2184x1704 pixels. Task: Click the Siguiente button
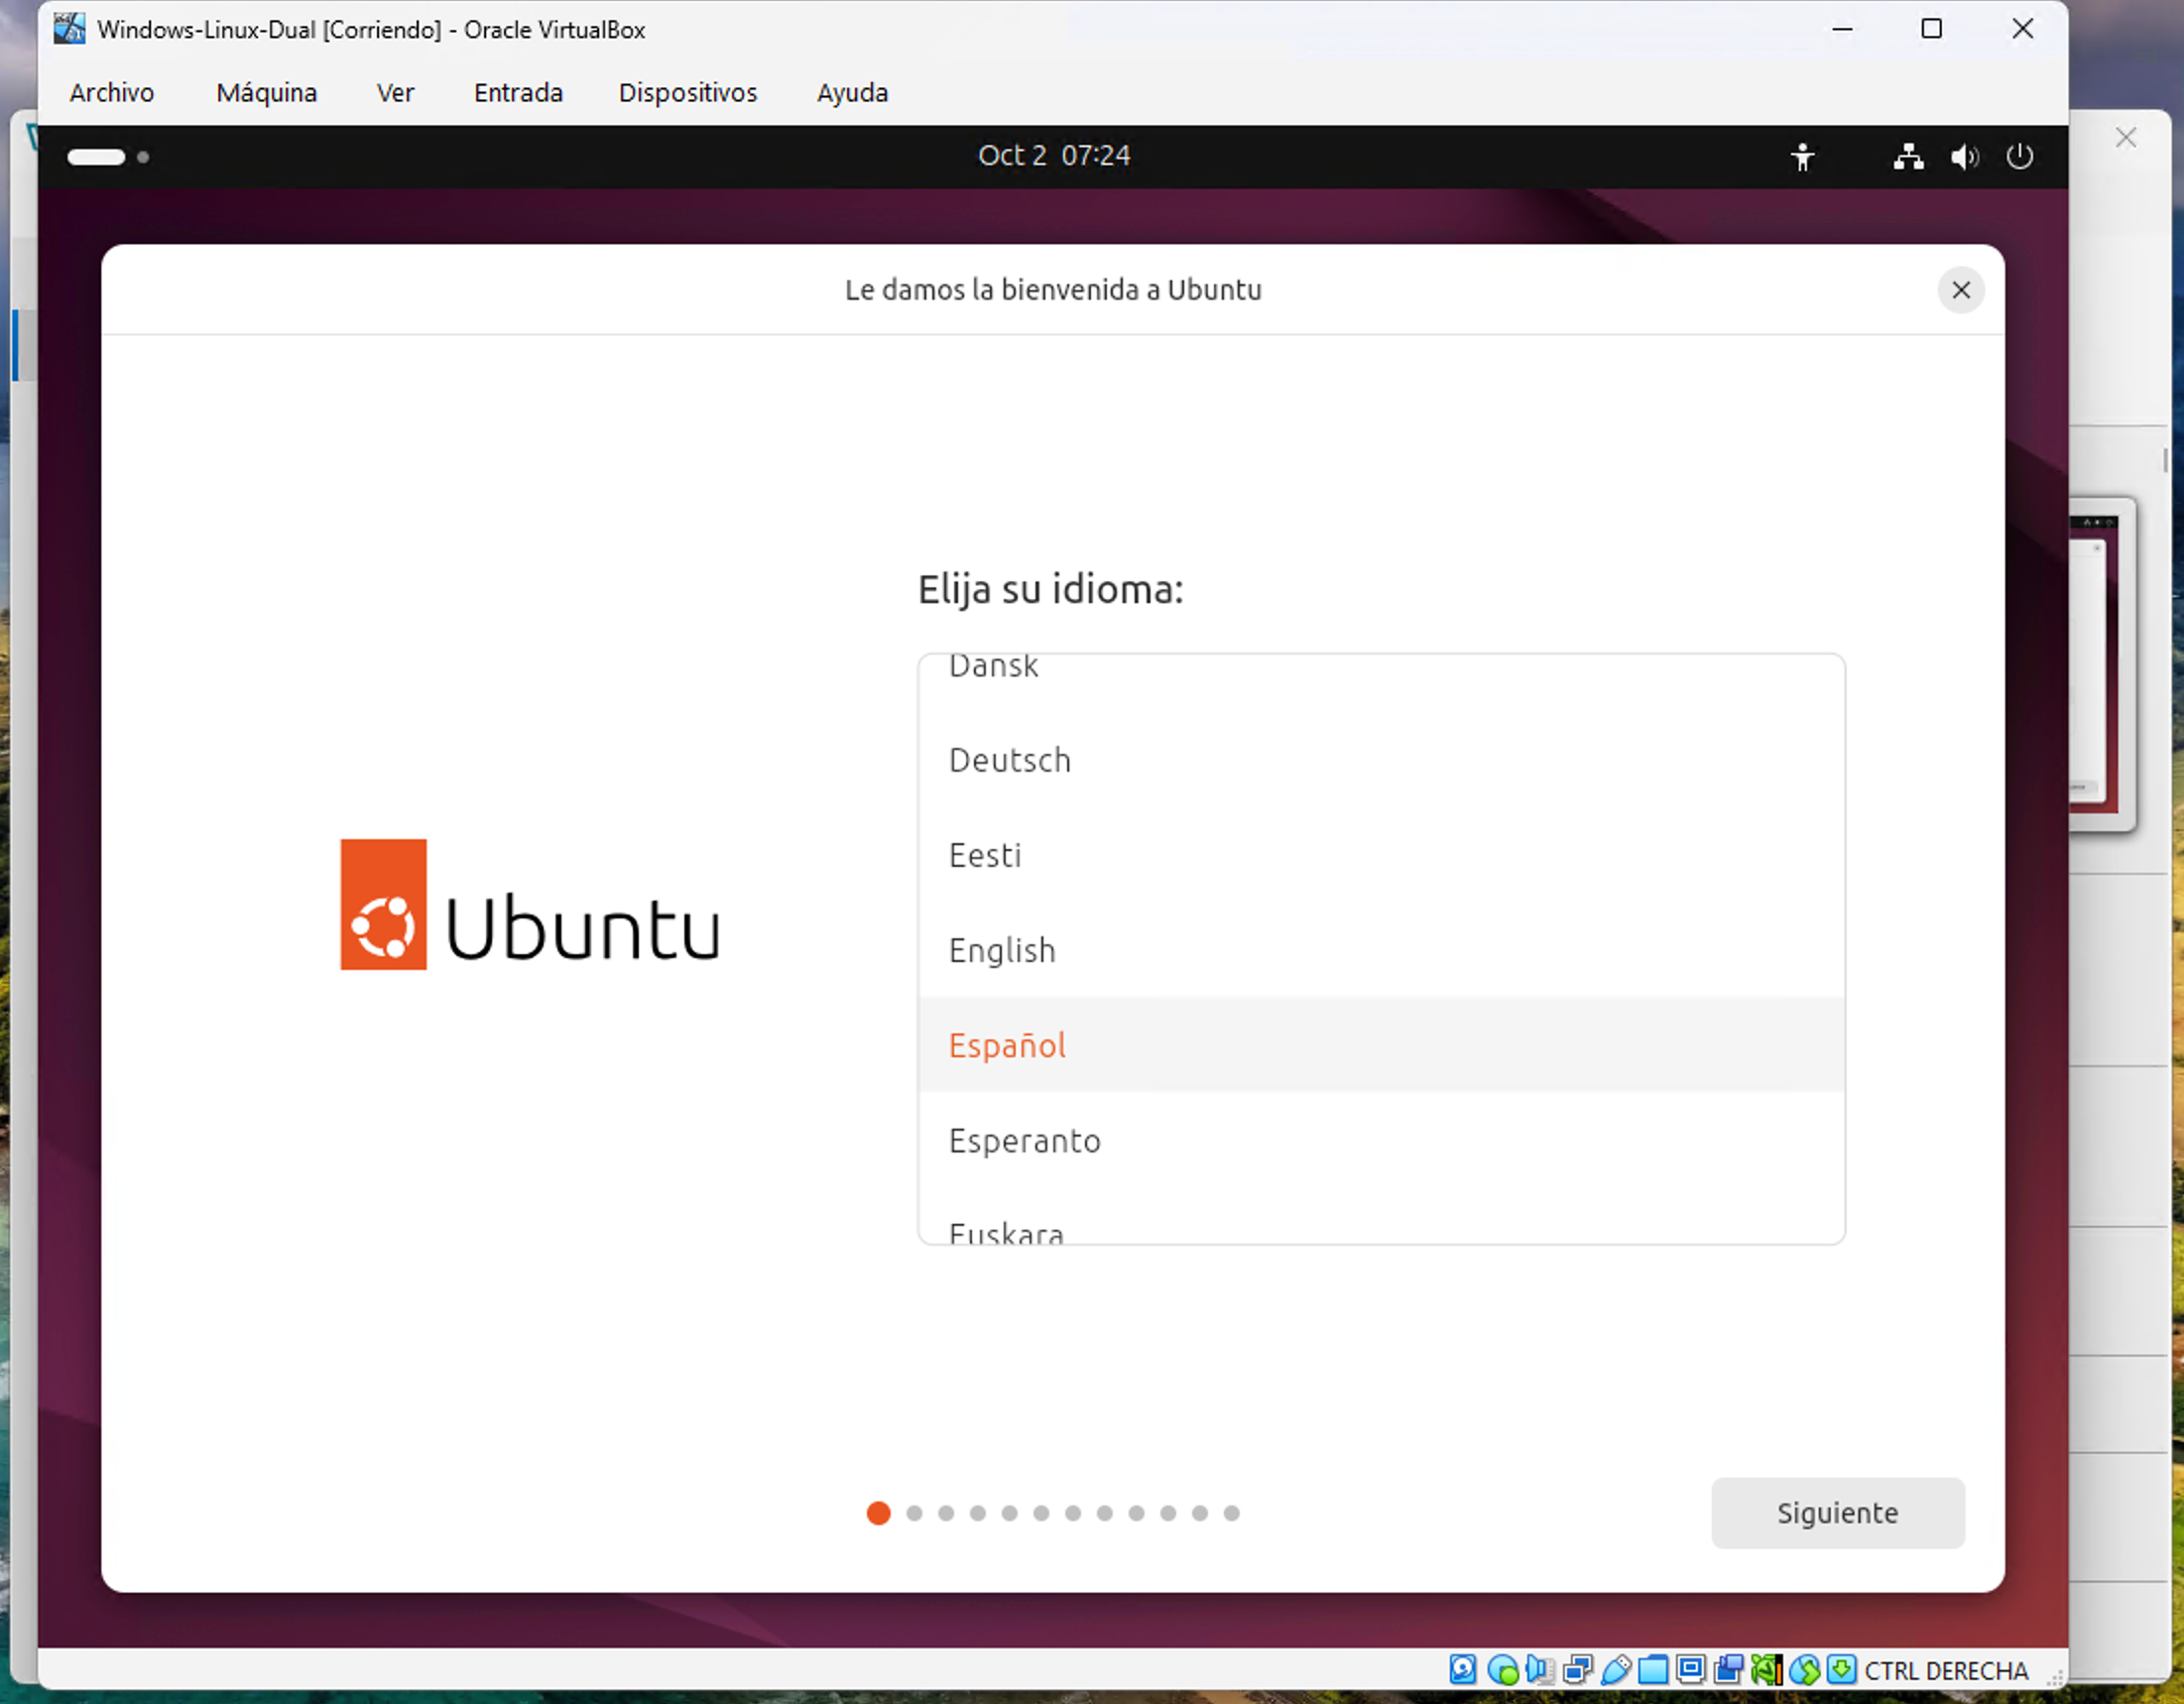click(x=1838, y=1513)
